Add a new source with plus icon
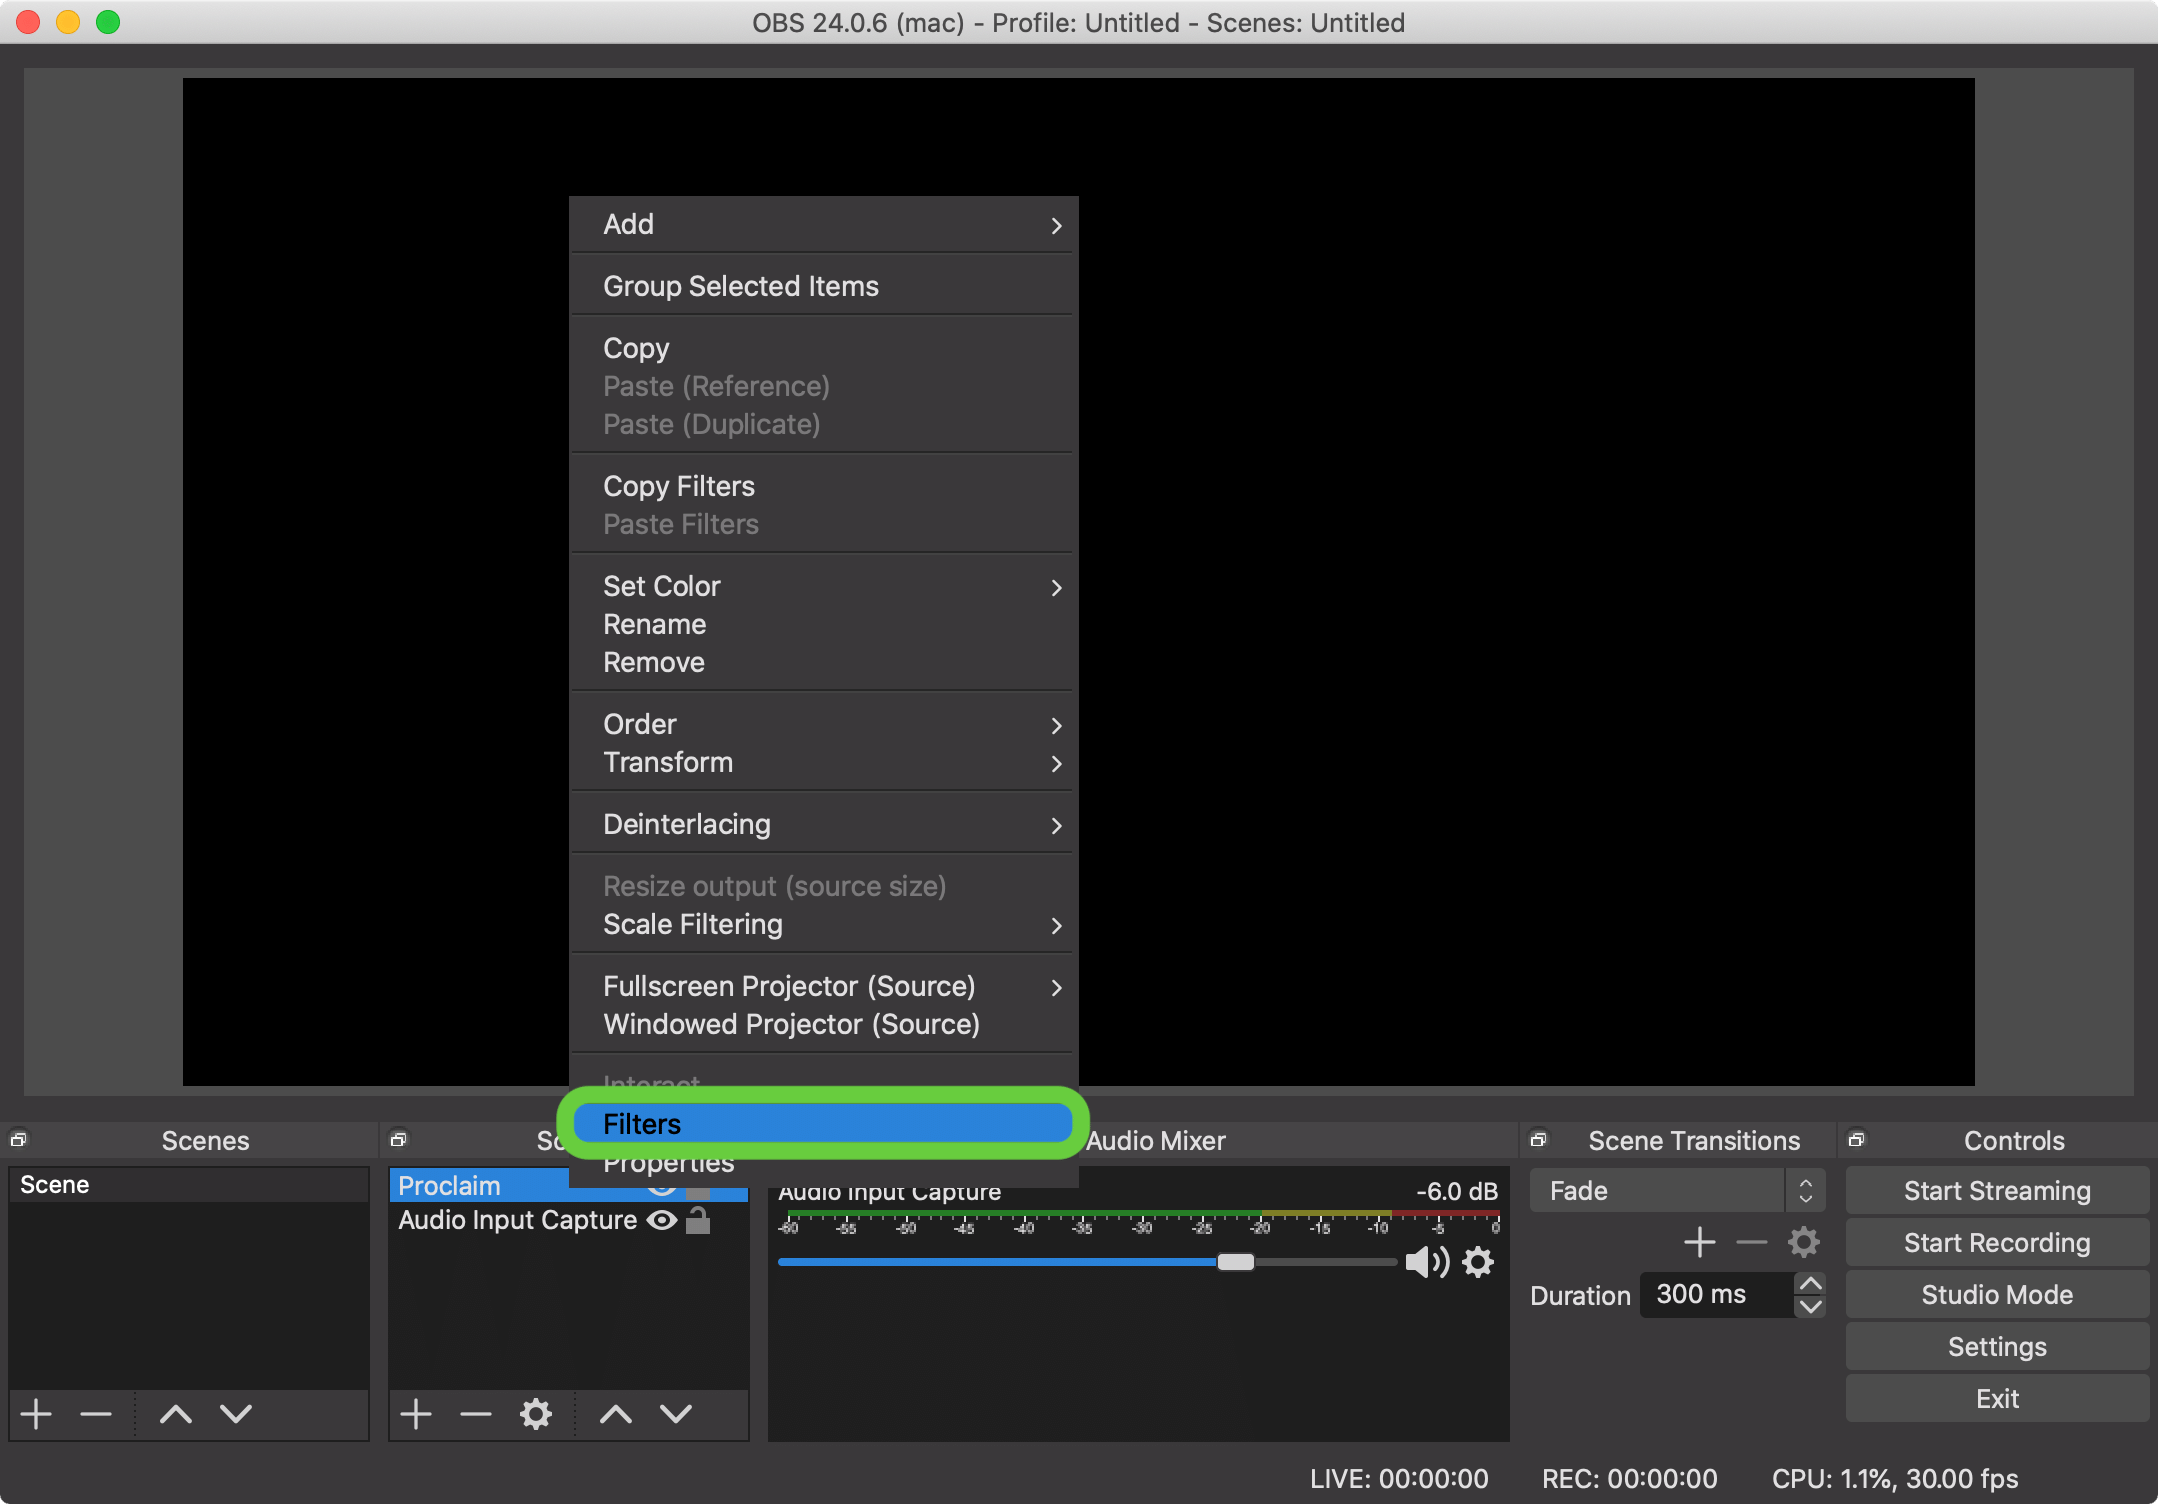Screen dimensions: 2158x1504 [x=416, y=1414]
